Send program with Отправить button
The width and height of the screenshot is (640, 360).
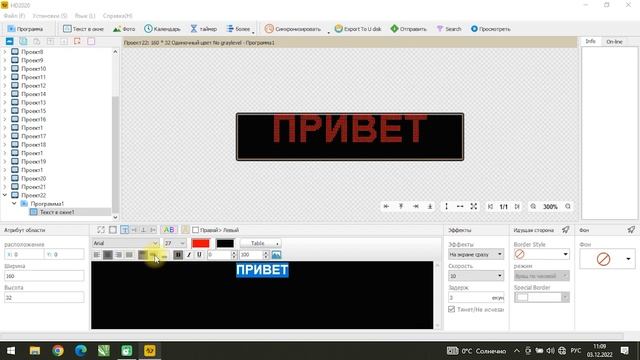pyautogui.click(x=408, y=29)
